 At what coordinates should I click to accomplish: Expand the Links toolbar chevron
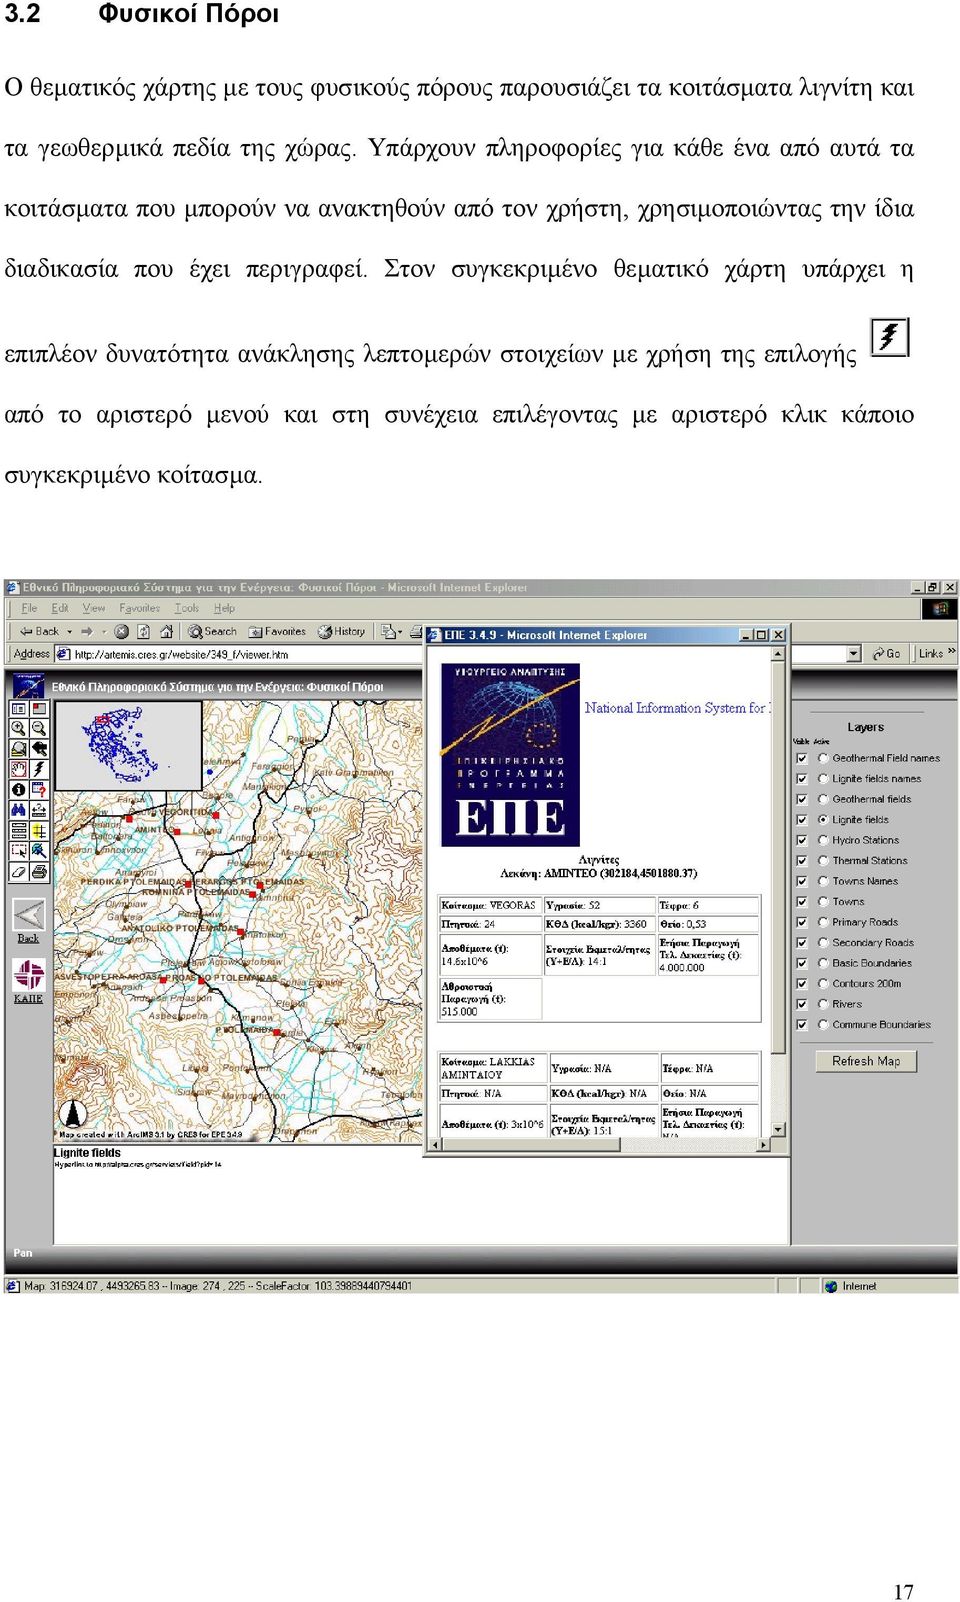pos(952,652)
